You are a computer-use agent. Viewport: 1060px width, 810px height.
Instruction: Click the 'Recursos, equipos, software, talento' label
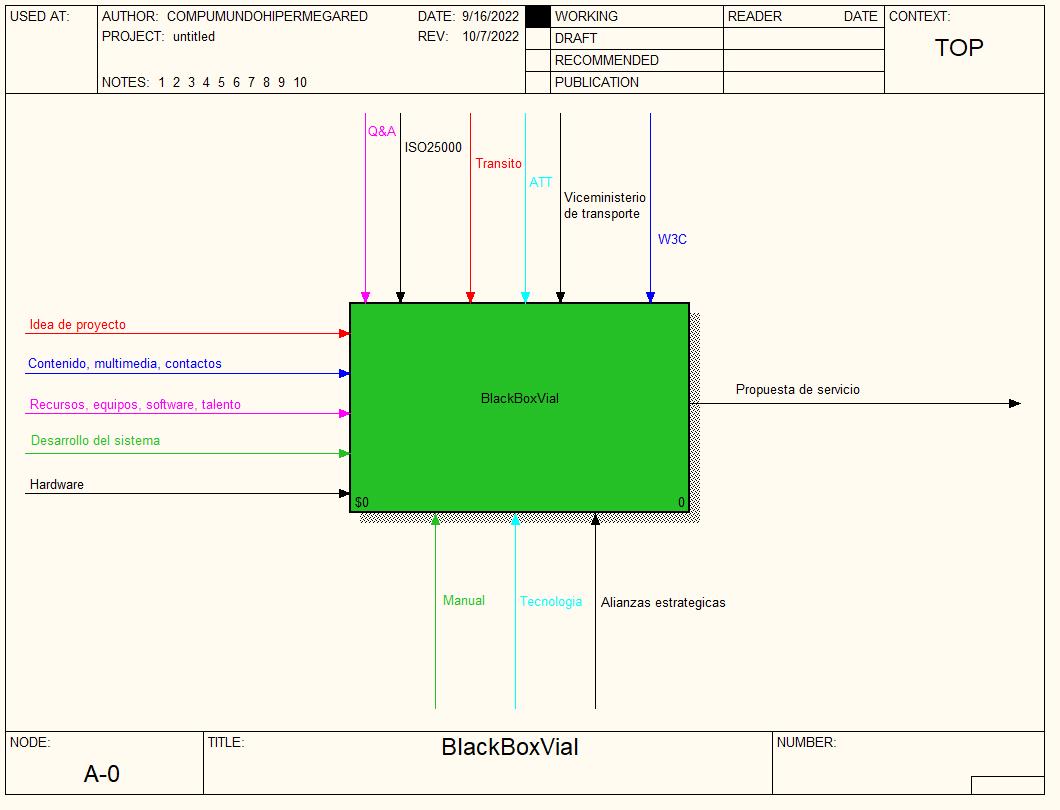tap(135, 405)
